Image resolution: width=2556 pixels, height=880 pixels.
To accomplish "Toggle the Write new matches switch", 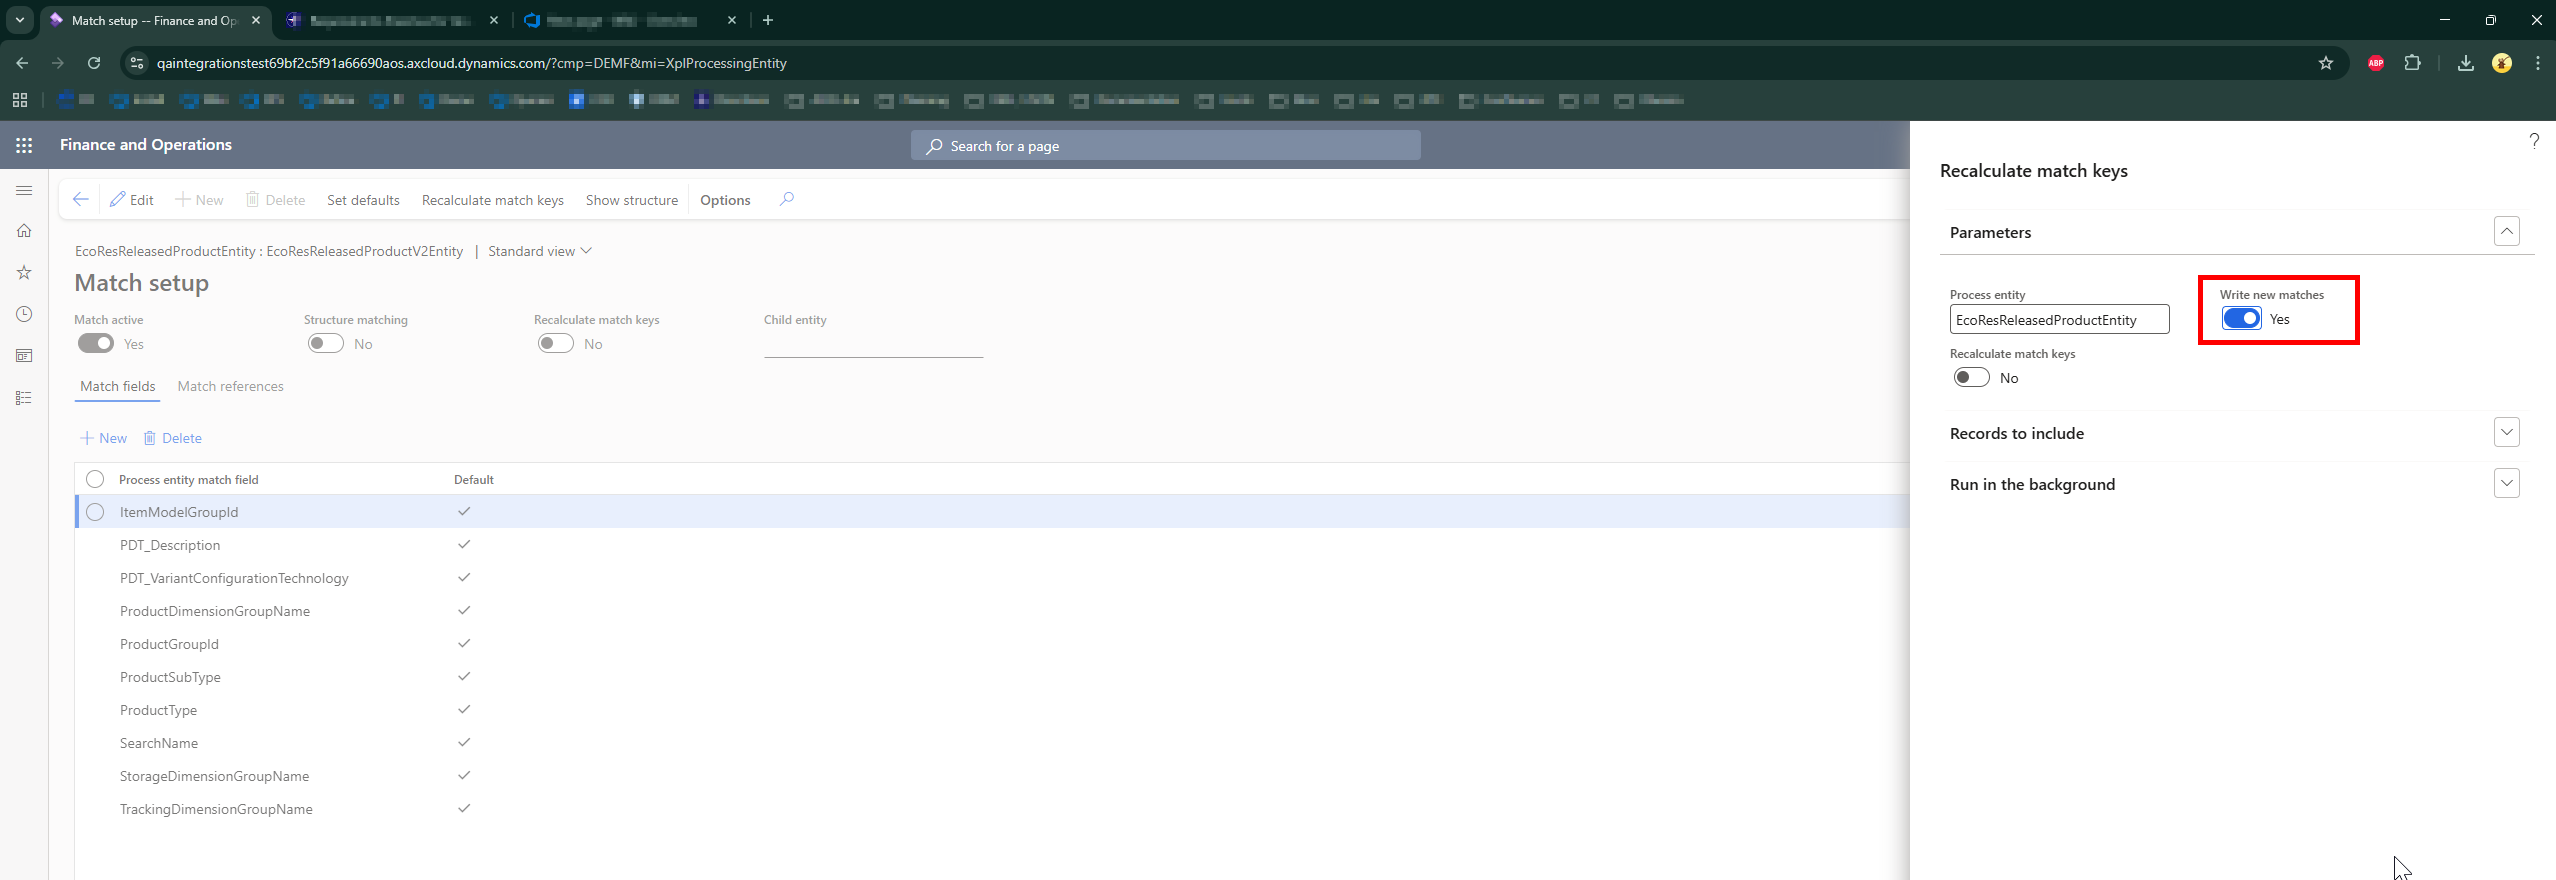I will [2241, 319].
